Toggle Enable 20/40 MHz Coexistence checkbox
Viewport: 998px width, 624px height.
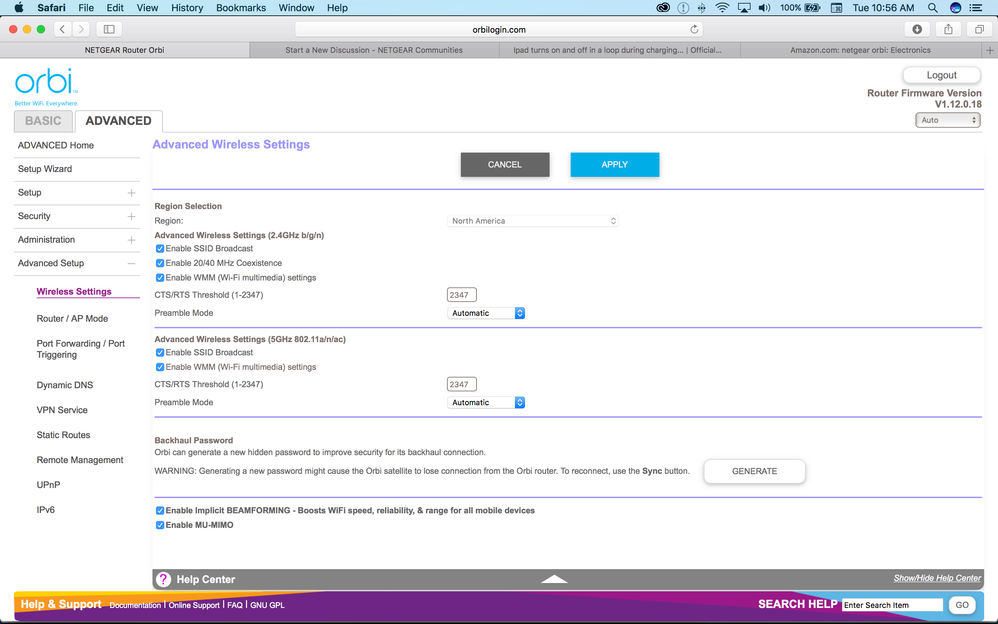pos(160,263)
